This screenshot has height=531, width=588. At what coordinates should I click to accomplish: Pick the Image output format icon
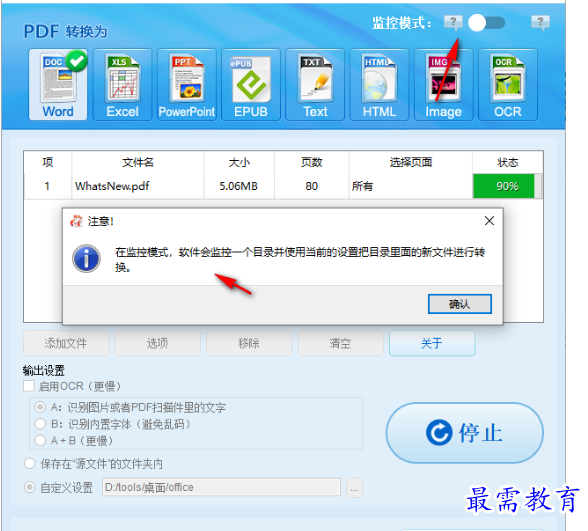[x=444, y=84]
